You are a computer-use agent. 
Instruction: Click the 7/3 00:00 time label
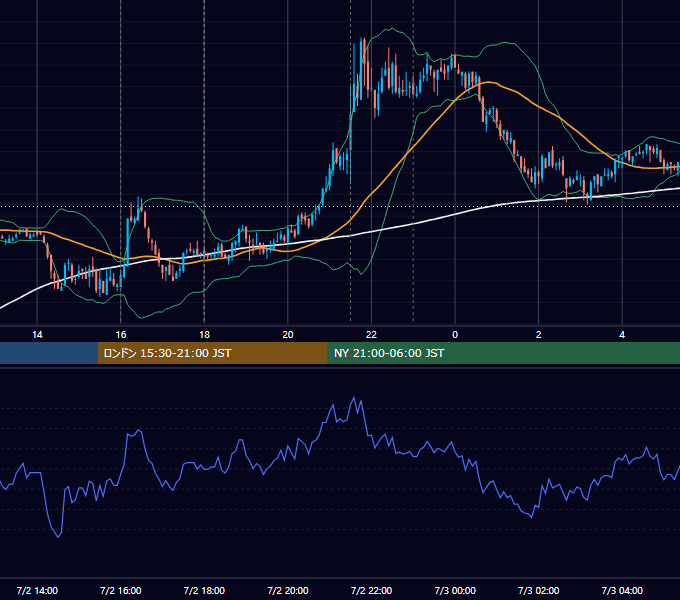click(455, 590)
